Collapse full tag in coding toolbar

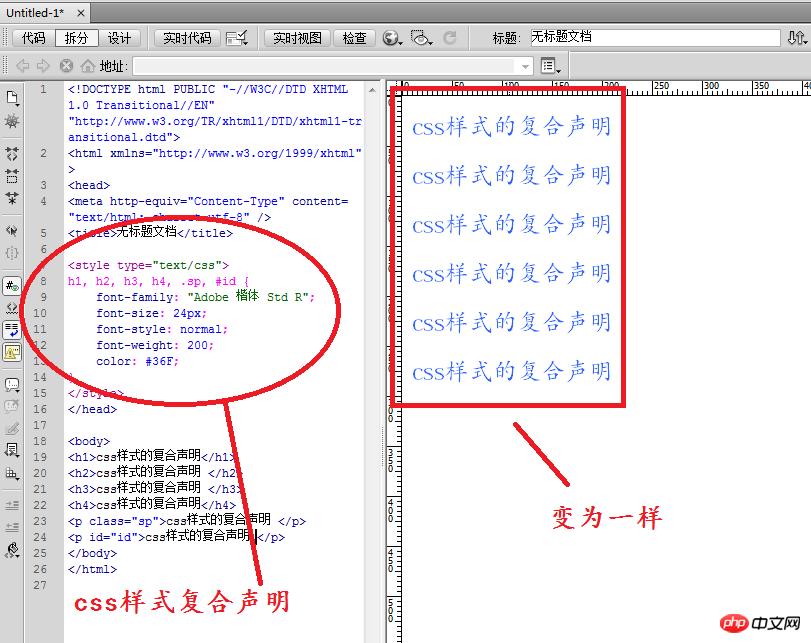click(x=12, y=154)
